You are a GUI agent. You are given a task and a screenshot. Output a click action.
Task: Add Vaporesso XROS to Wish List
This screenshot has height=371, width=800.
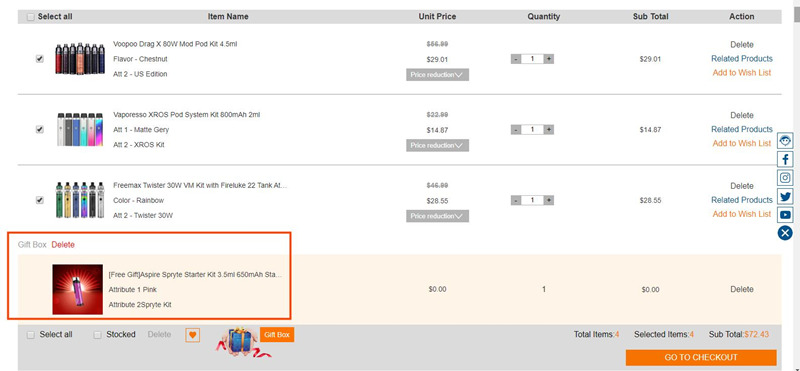point(742,143)
